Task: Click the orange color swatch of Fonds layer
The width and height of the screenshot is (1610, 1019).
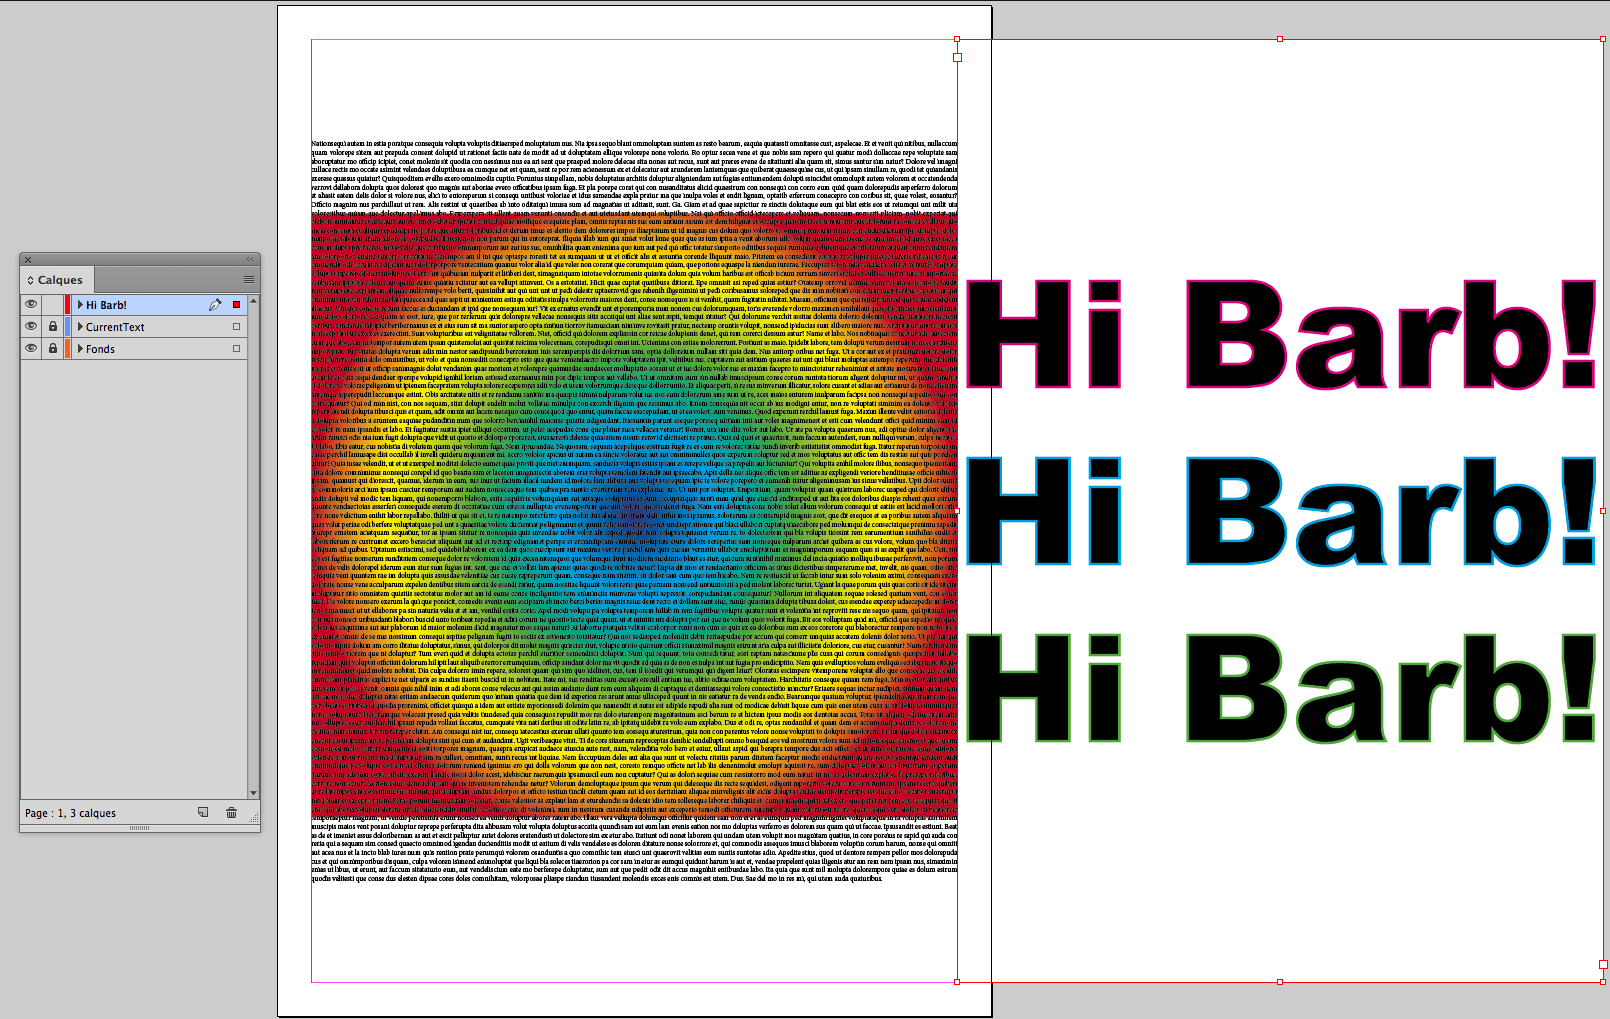Action: pyautogui.click(x=68, y=348)
